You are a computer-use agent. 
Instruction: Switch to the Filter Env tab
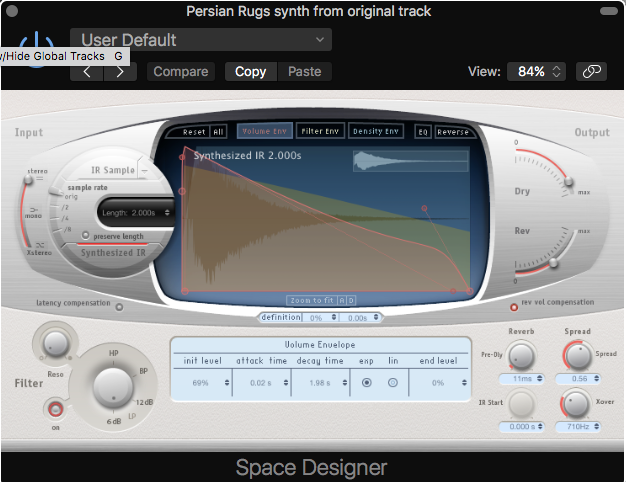point(320,131)
